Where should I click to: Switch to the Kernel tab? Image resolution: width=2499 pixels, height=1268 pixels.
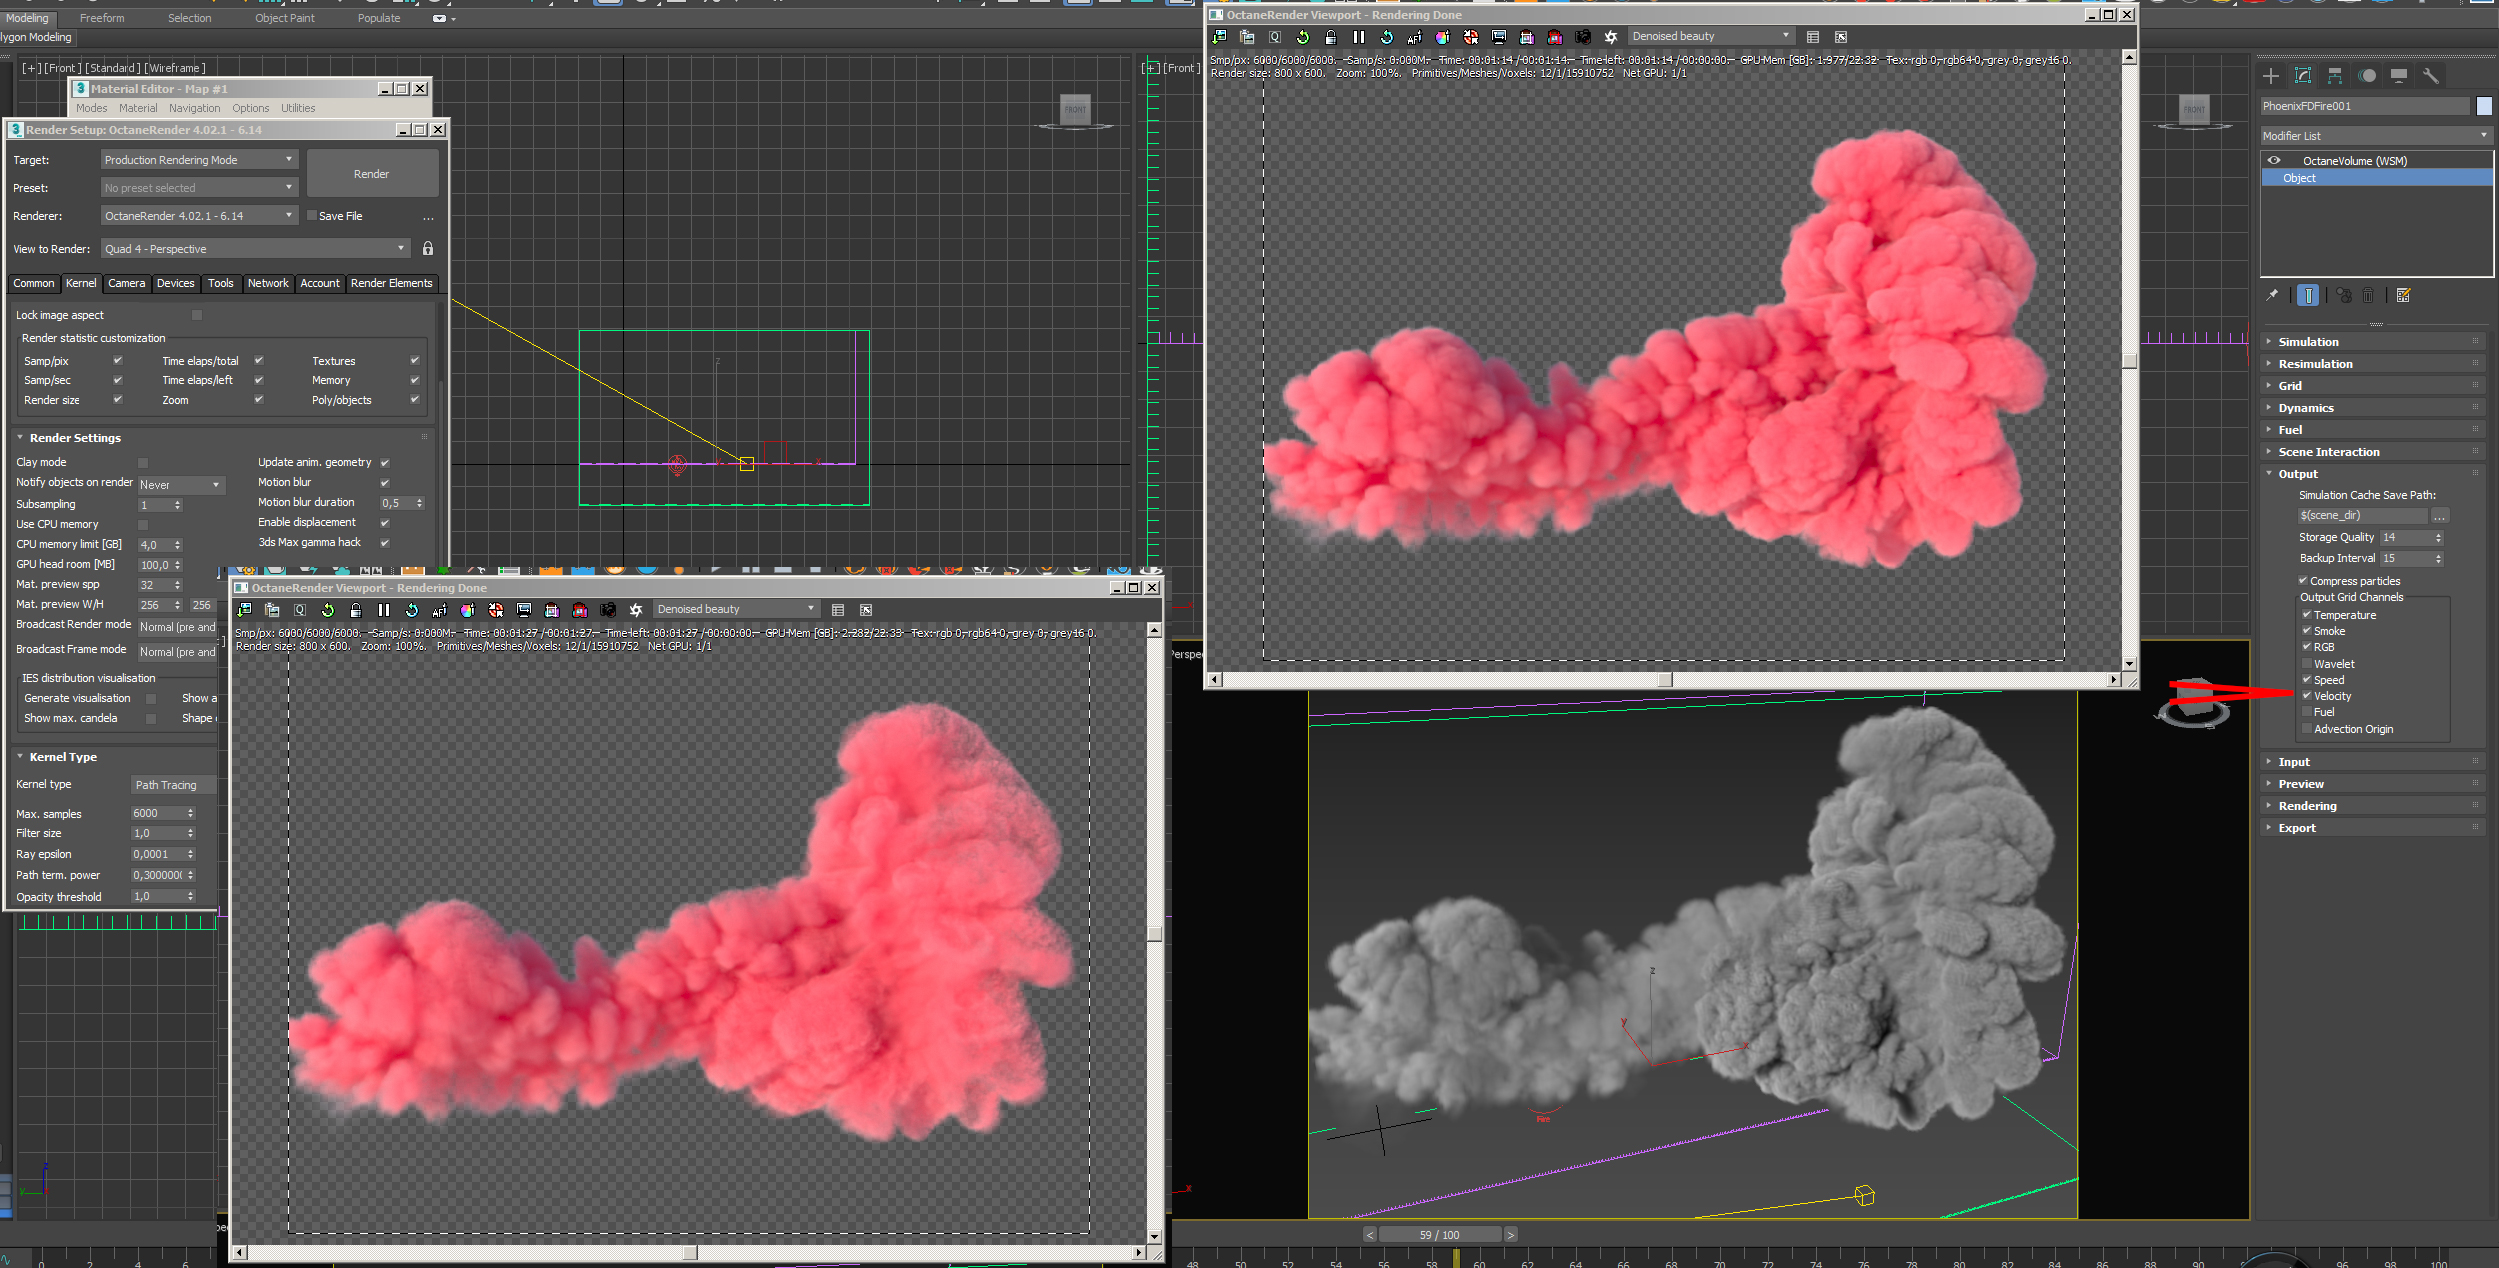(x=81, y=284)
